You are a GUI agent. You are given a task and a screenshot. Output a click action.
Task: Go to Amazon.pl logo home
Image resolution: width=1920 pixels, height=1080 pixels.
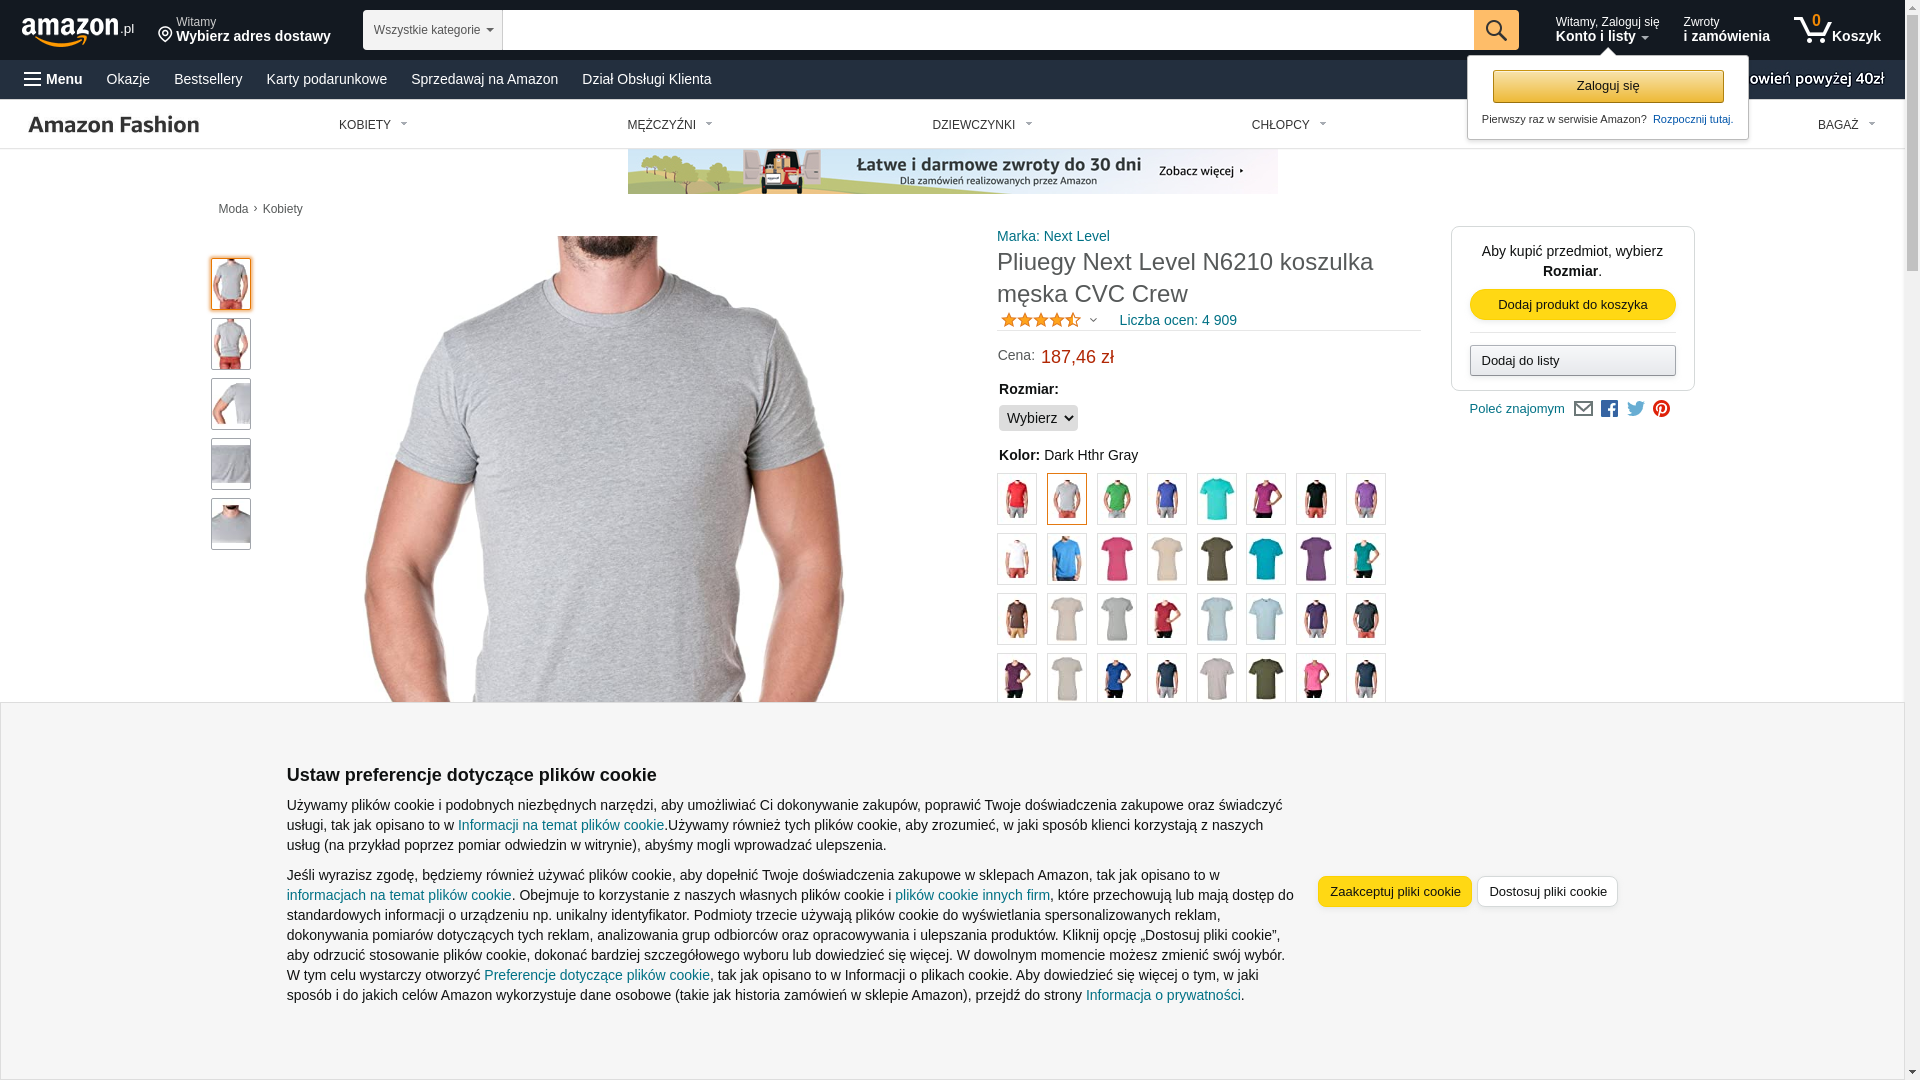pos(78,31)
